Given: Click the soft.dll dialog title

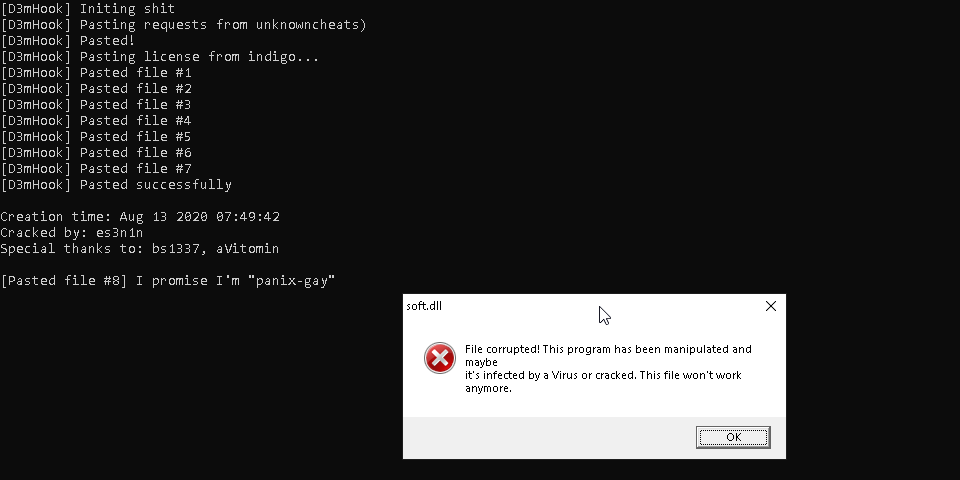Looking at the screenshot, I should coord(424,306).
